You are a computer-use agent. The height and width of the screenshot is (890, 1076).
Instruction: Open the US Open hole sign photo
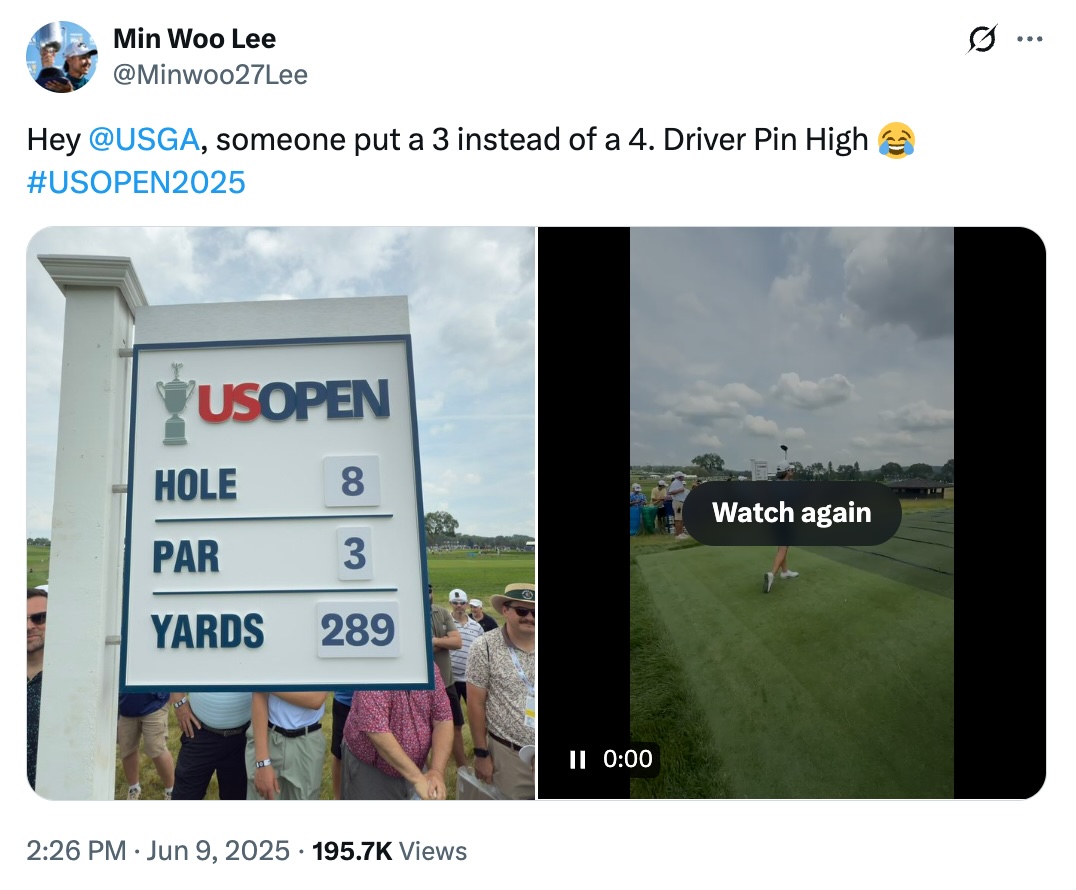(281, 513)
